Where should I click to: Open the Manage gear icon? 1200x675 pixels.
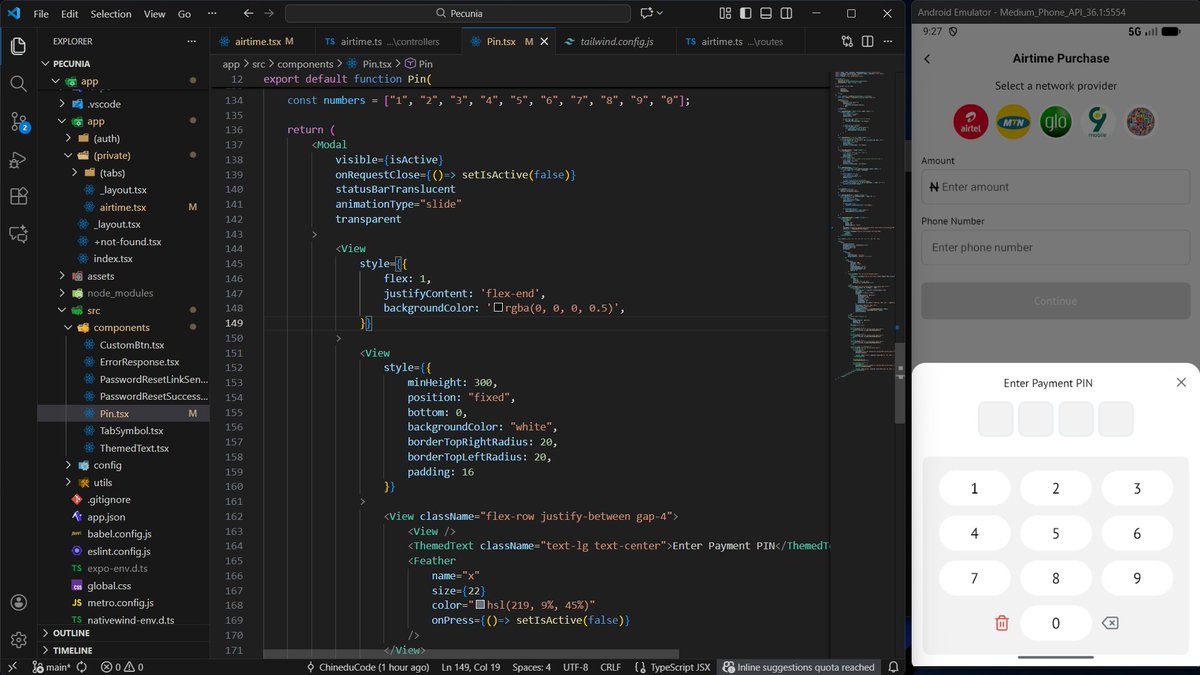point(18,640)
